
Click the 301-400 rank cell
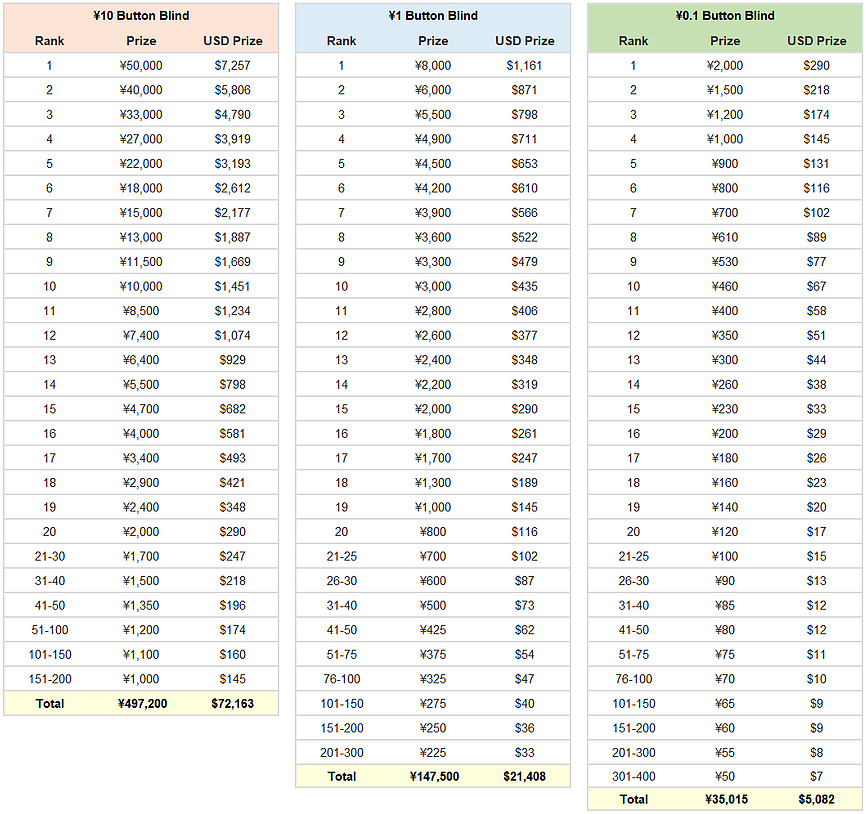633,777
